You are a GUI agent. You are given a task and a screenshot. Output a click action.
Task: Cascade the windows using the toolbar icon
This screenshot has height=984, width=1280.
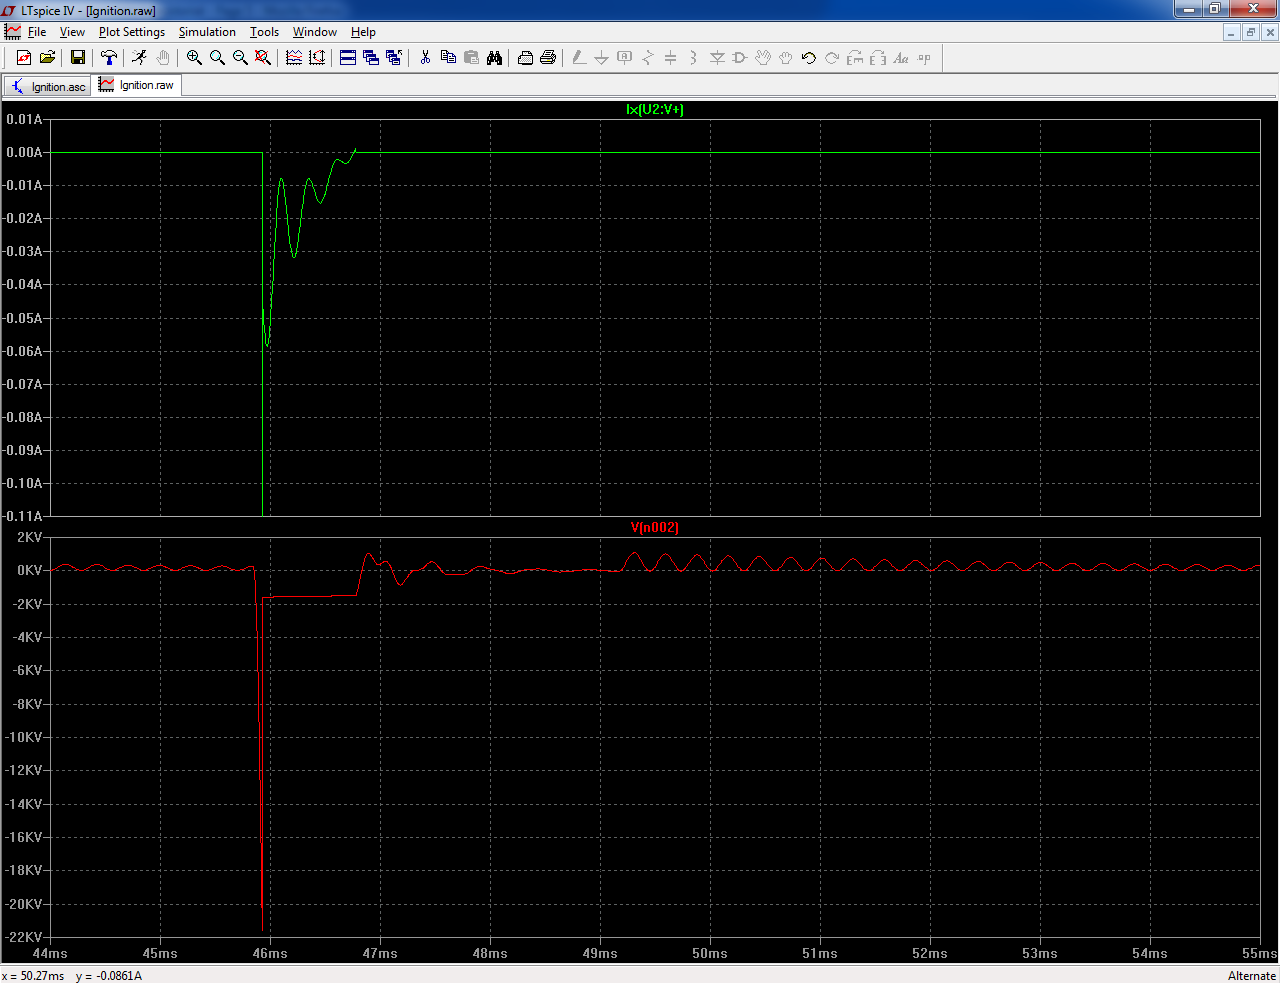[371, 58]
